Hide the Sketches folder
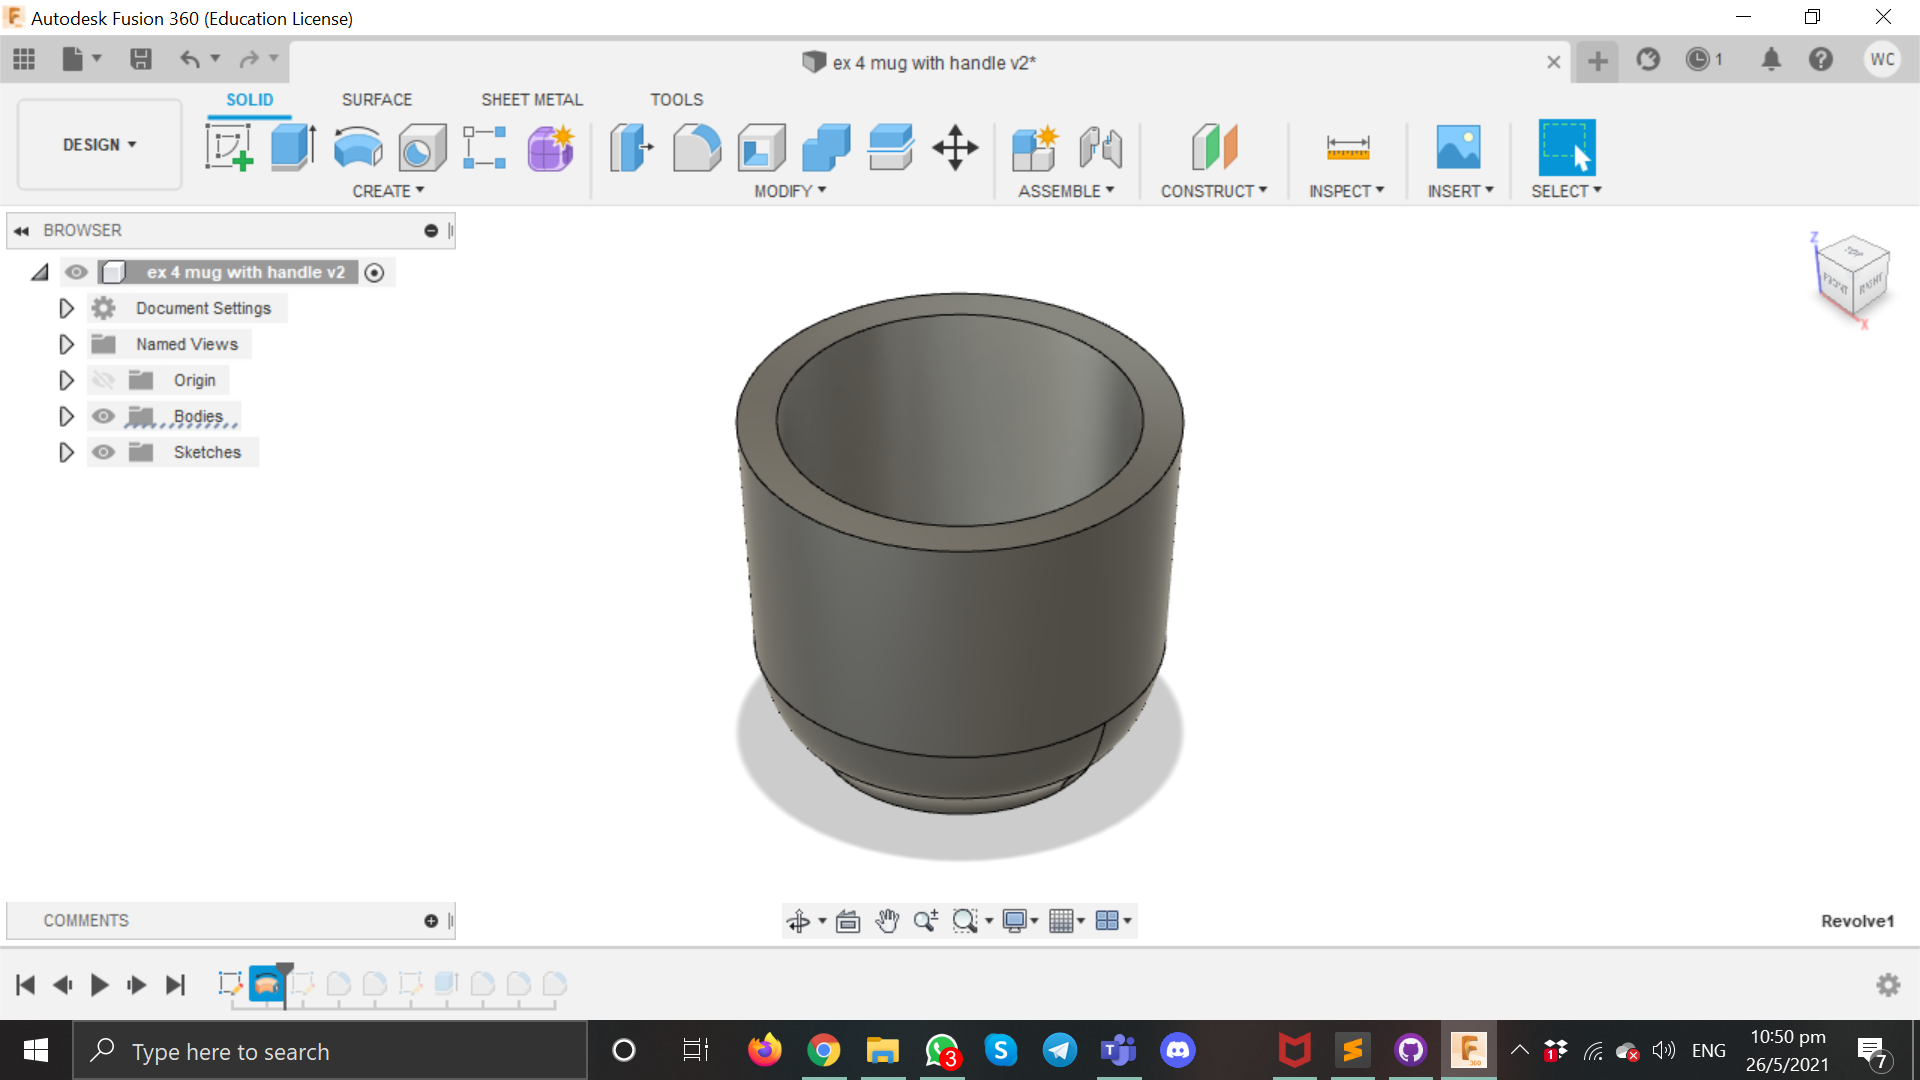Image resolution: width=1920 pixels, height=1080 pixels. pyautogui.click(x=103, y=452)
